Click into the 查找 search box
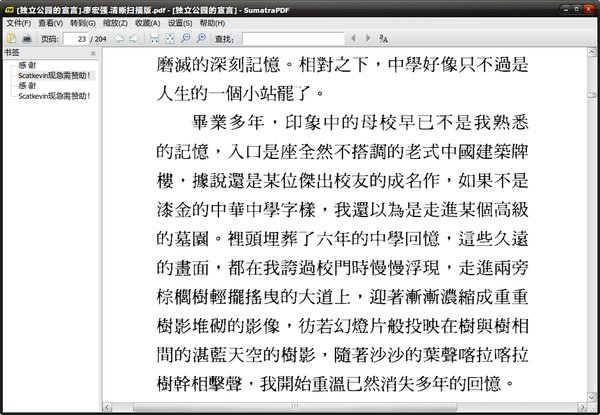 click(x=293, y=39)
